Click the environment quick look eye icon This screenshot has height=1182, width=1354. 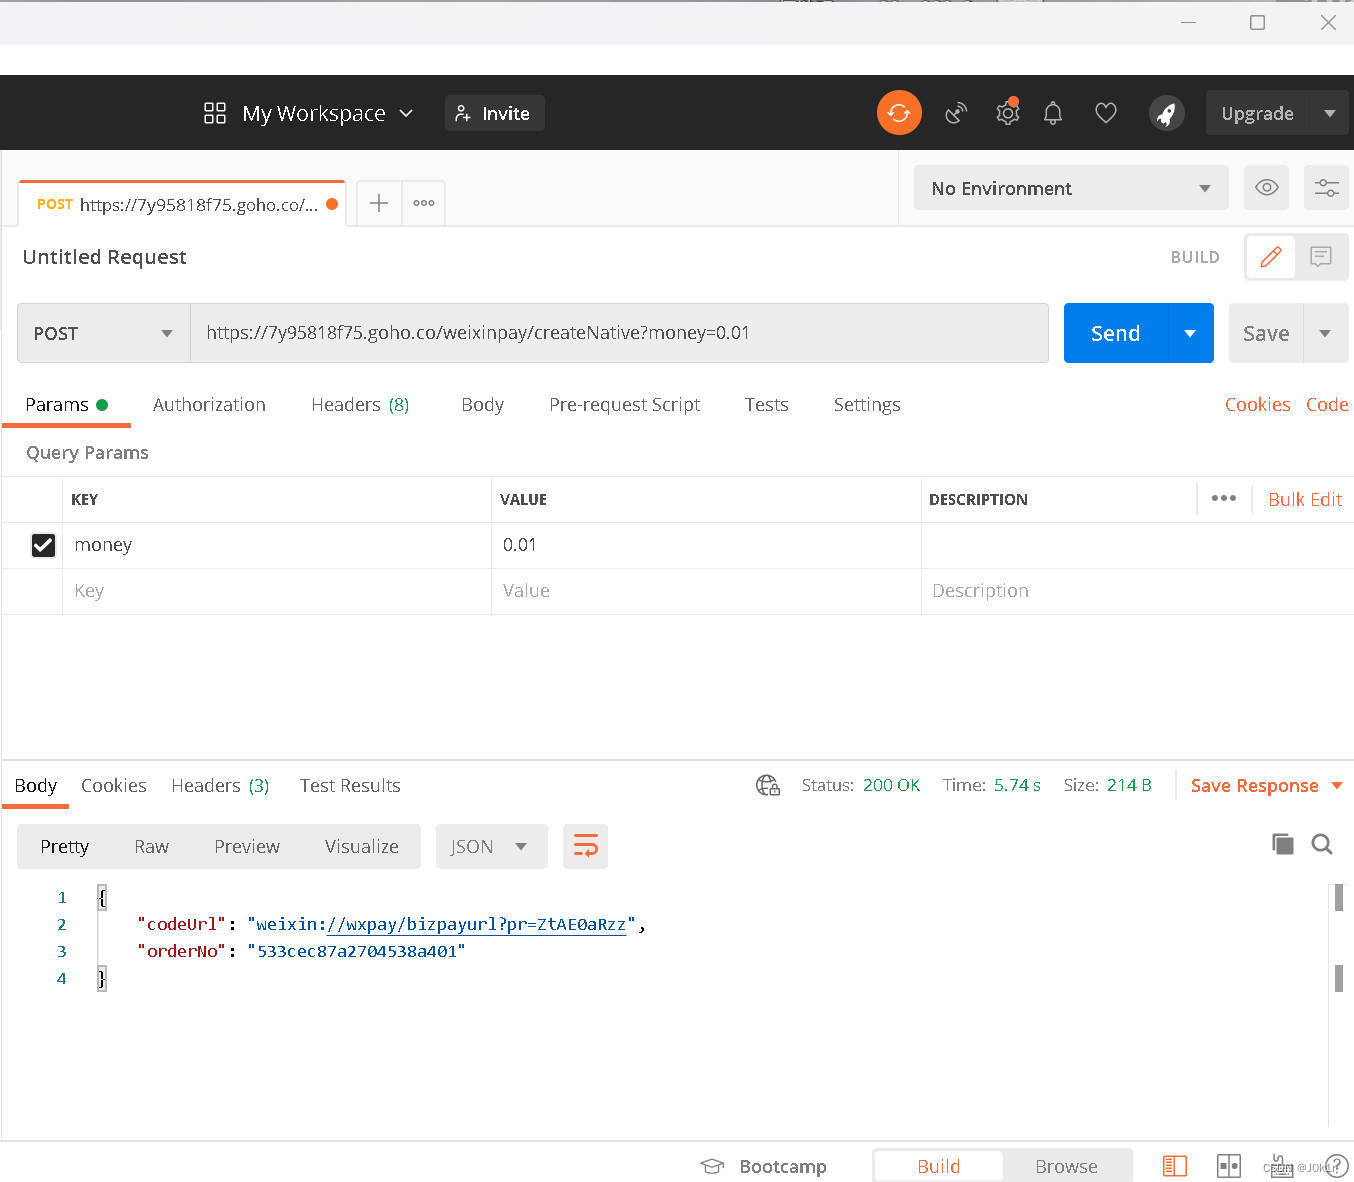pyautogui.click(x=1266, y=188)
